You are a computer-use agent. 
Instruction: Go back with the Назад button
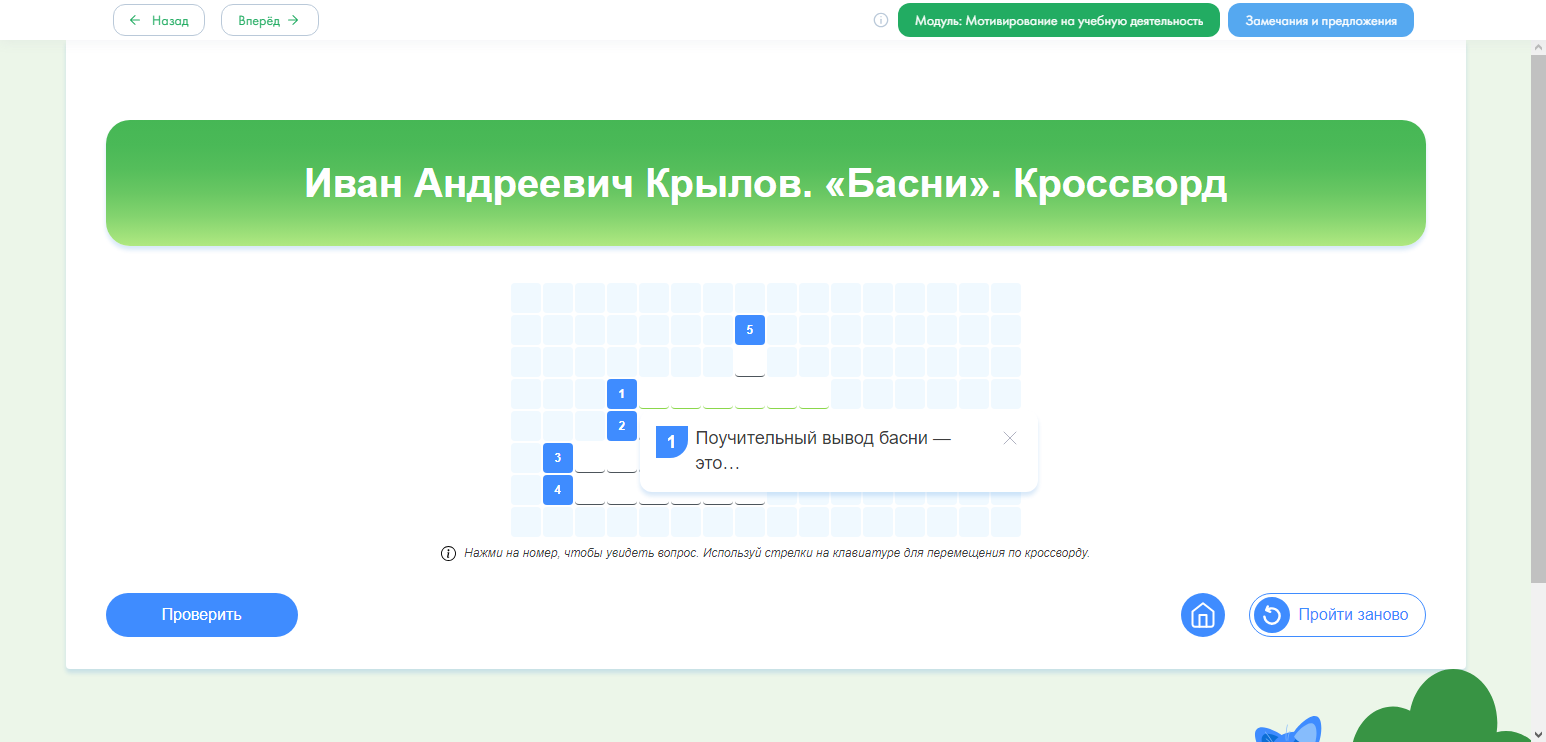click(159, 20)
